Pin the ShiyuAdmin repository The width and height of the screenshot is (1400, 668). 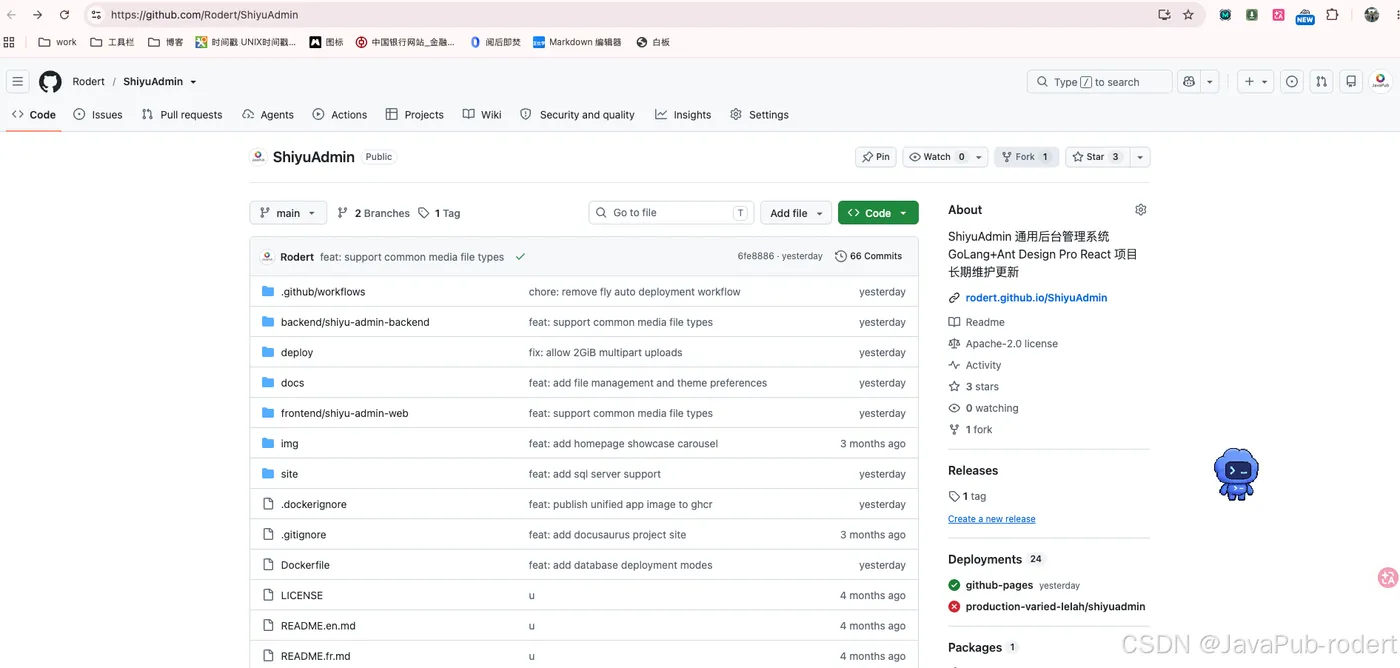(876, 157)
